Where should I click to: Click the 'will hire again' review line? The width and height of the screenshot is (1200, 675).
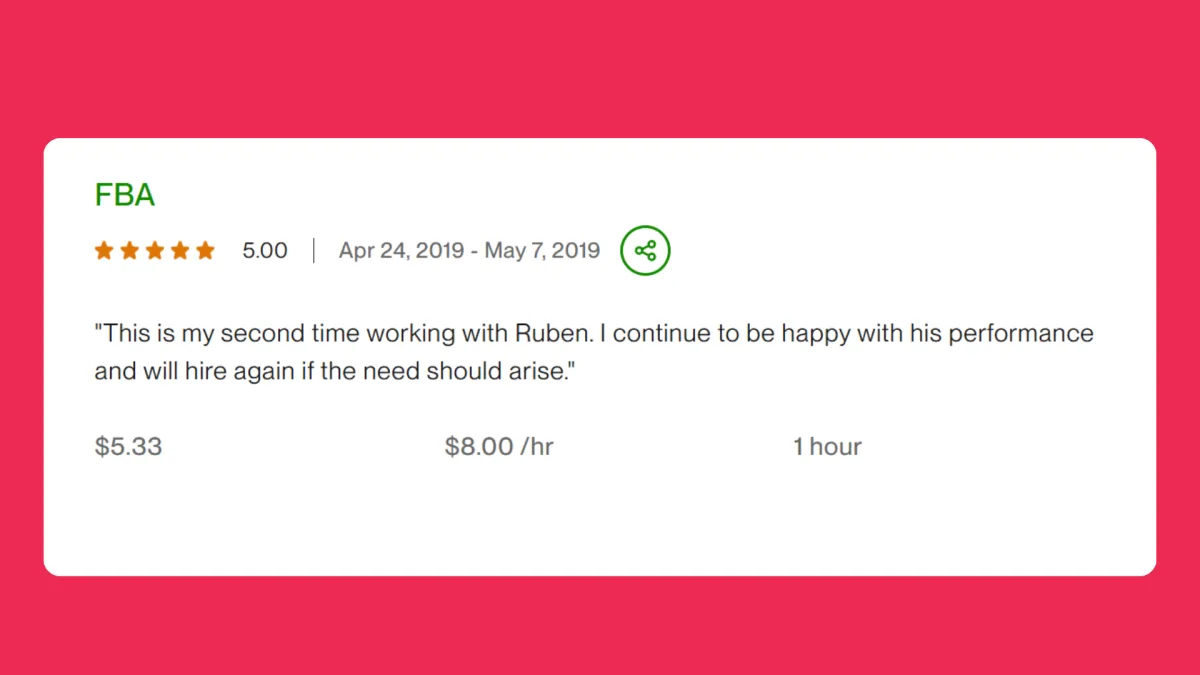(x=335, y=372)
